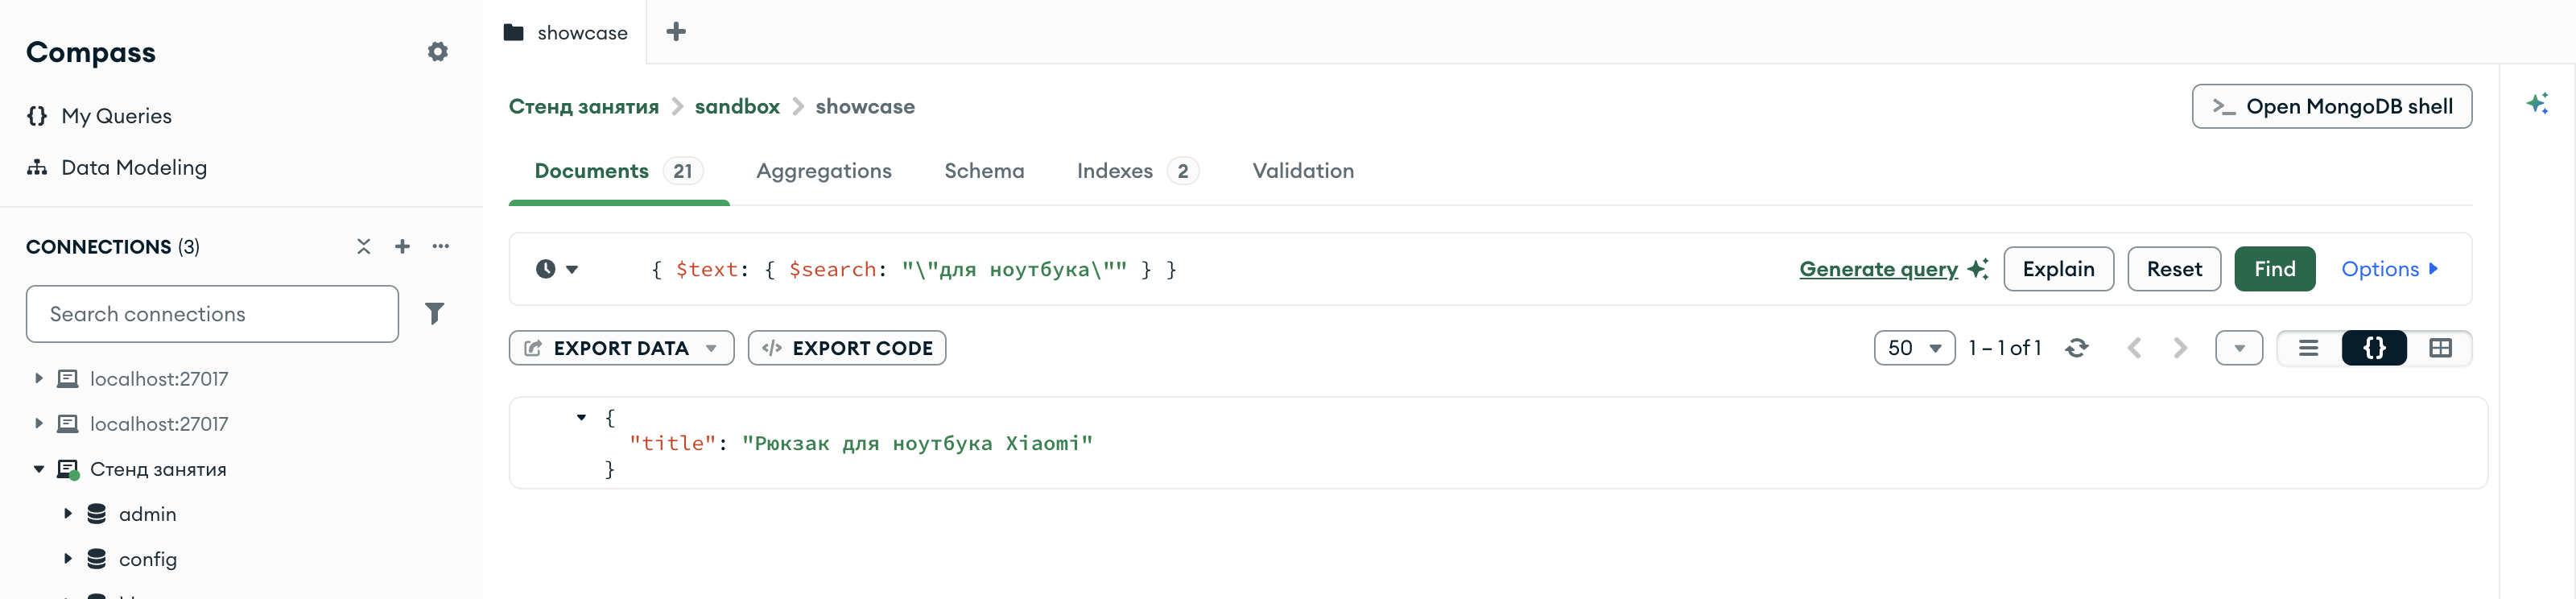
Task: Go to next page arrow
Action: (x=2181, y=348)
